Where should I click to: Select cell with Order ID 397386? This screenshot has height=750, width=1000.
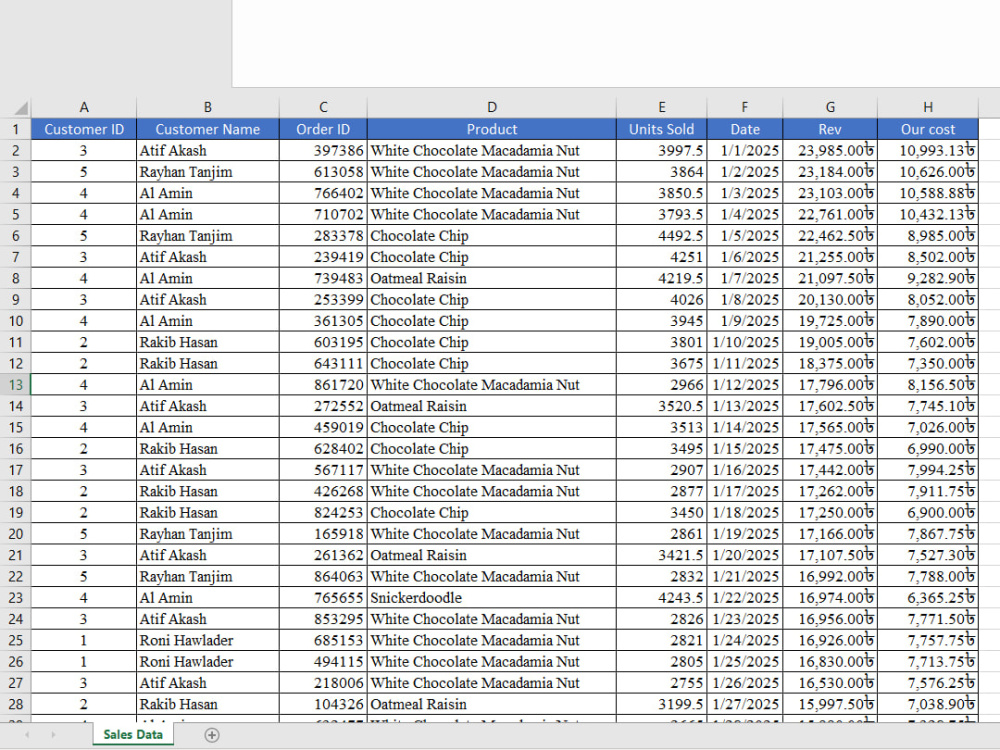[x=323, y=151]
